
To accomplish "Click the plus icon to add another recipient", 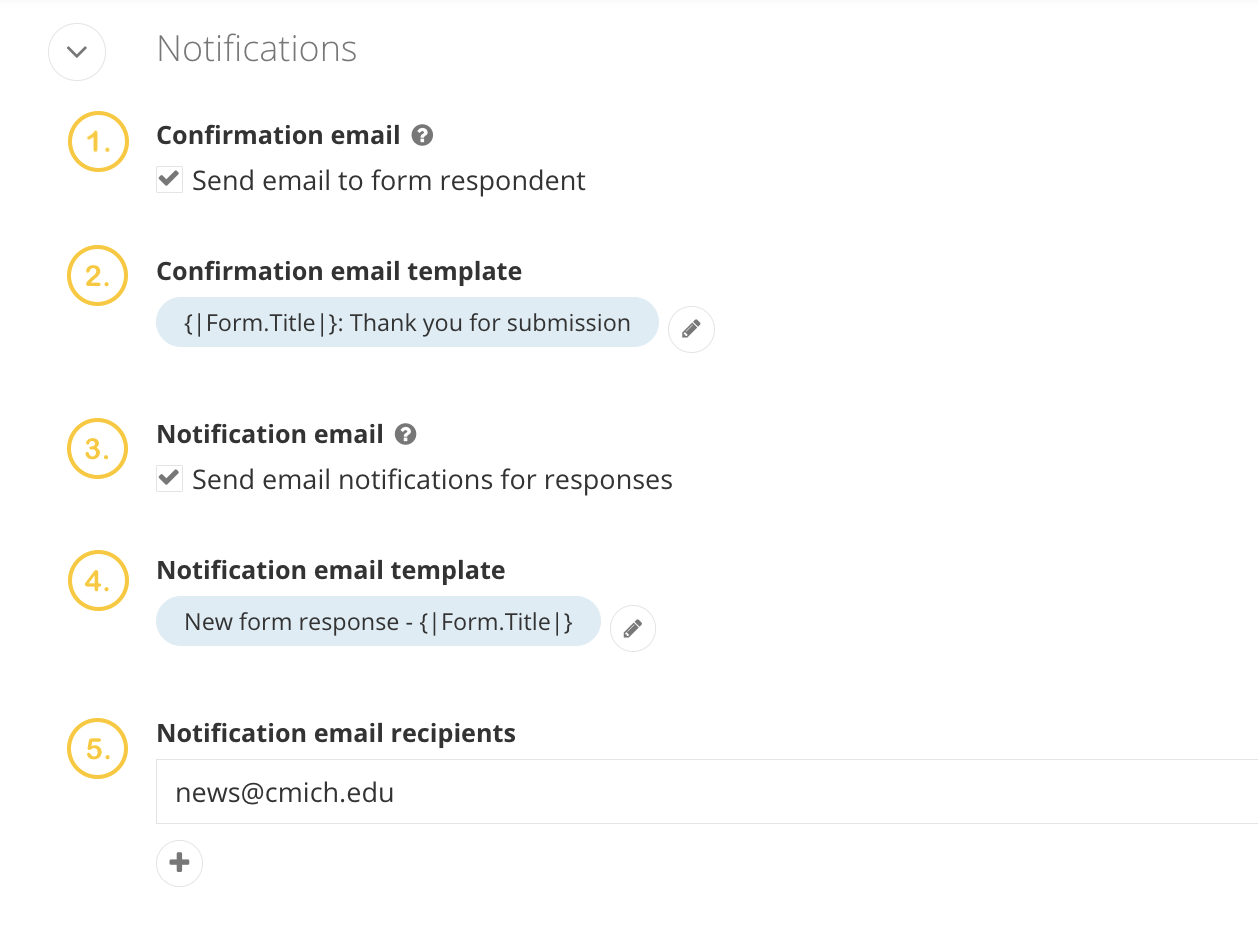I will click(x=179, y=863).
